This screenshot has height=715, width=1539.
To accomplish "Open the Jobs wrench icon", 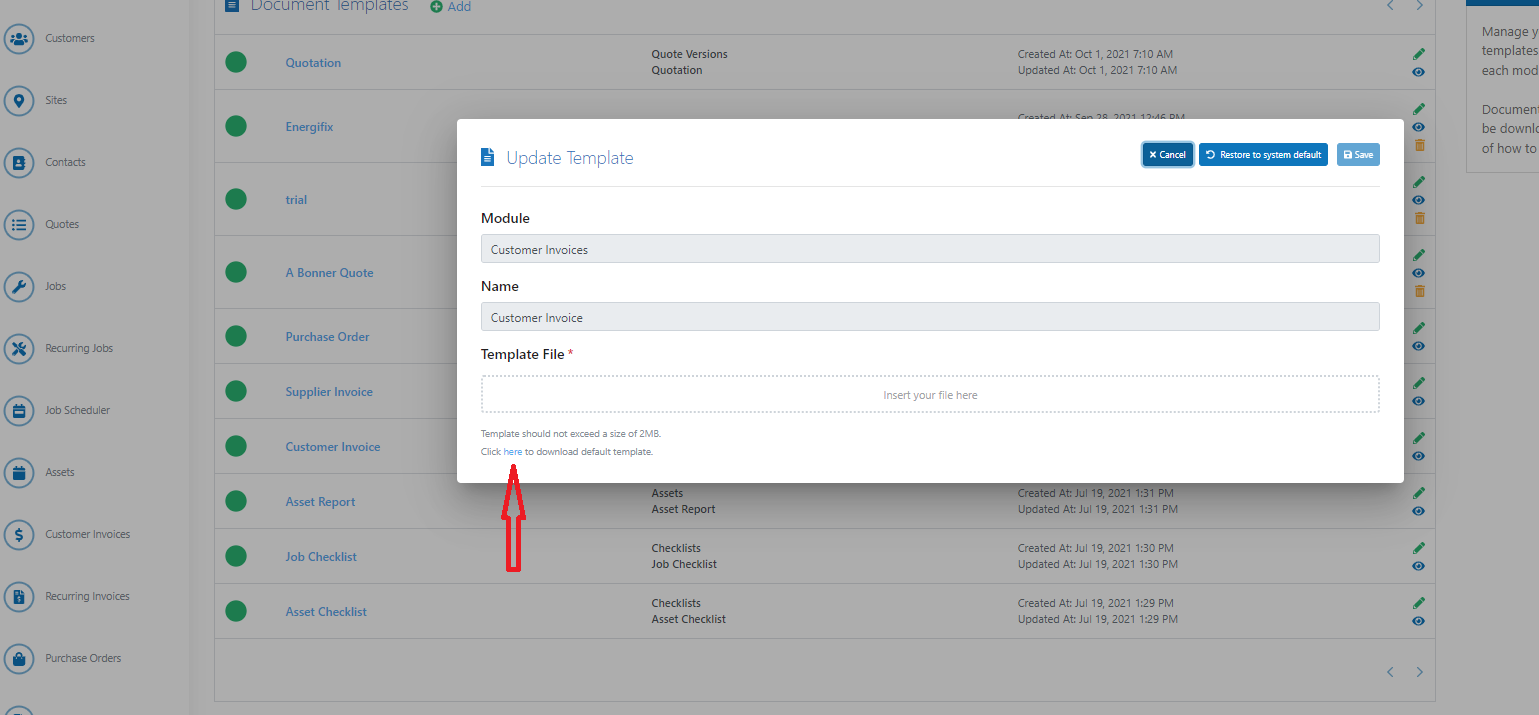I will [x=18, y=287].
